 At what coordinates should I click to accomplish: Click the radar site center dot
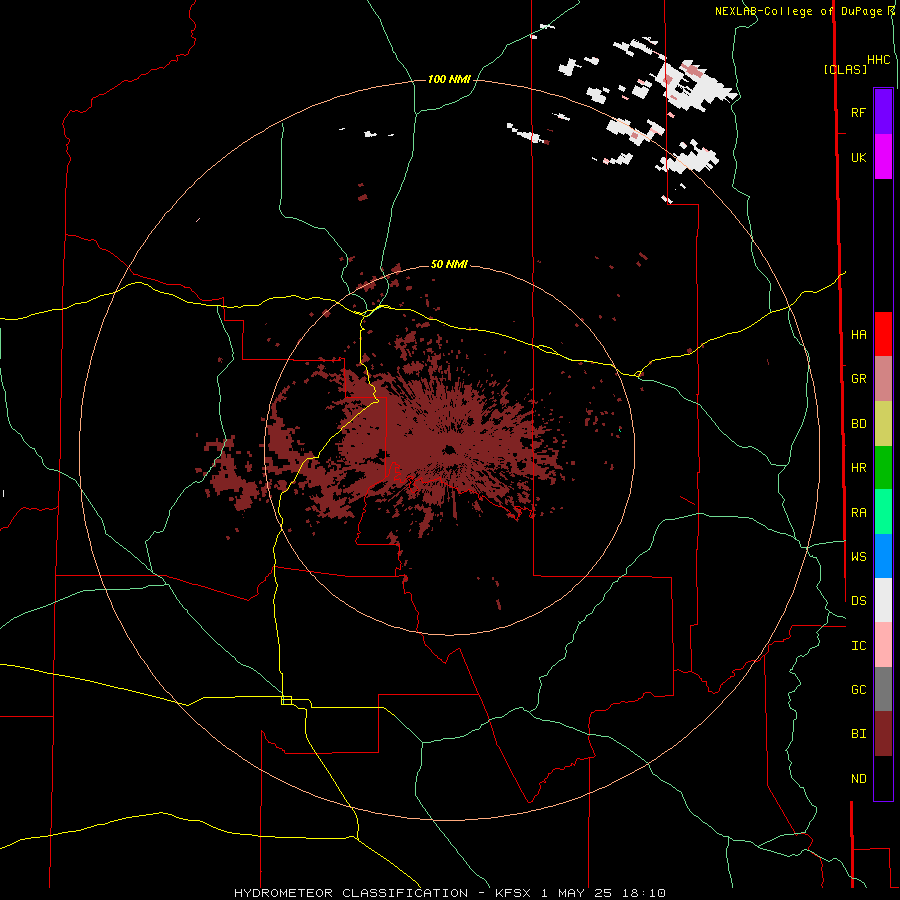449,449
